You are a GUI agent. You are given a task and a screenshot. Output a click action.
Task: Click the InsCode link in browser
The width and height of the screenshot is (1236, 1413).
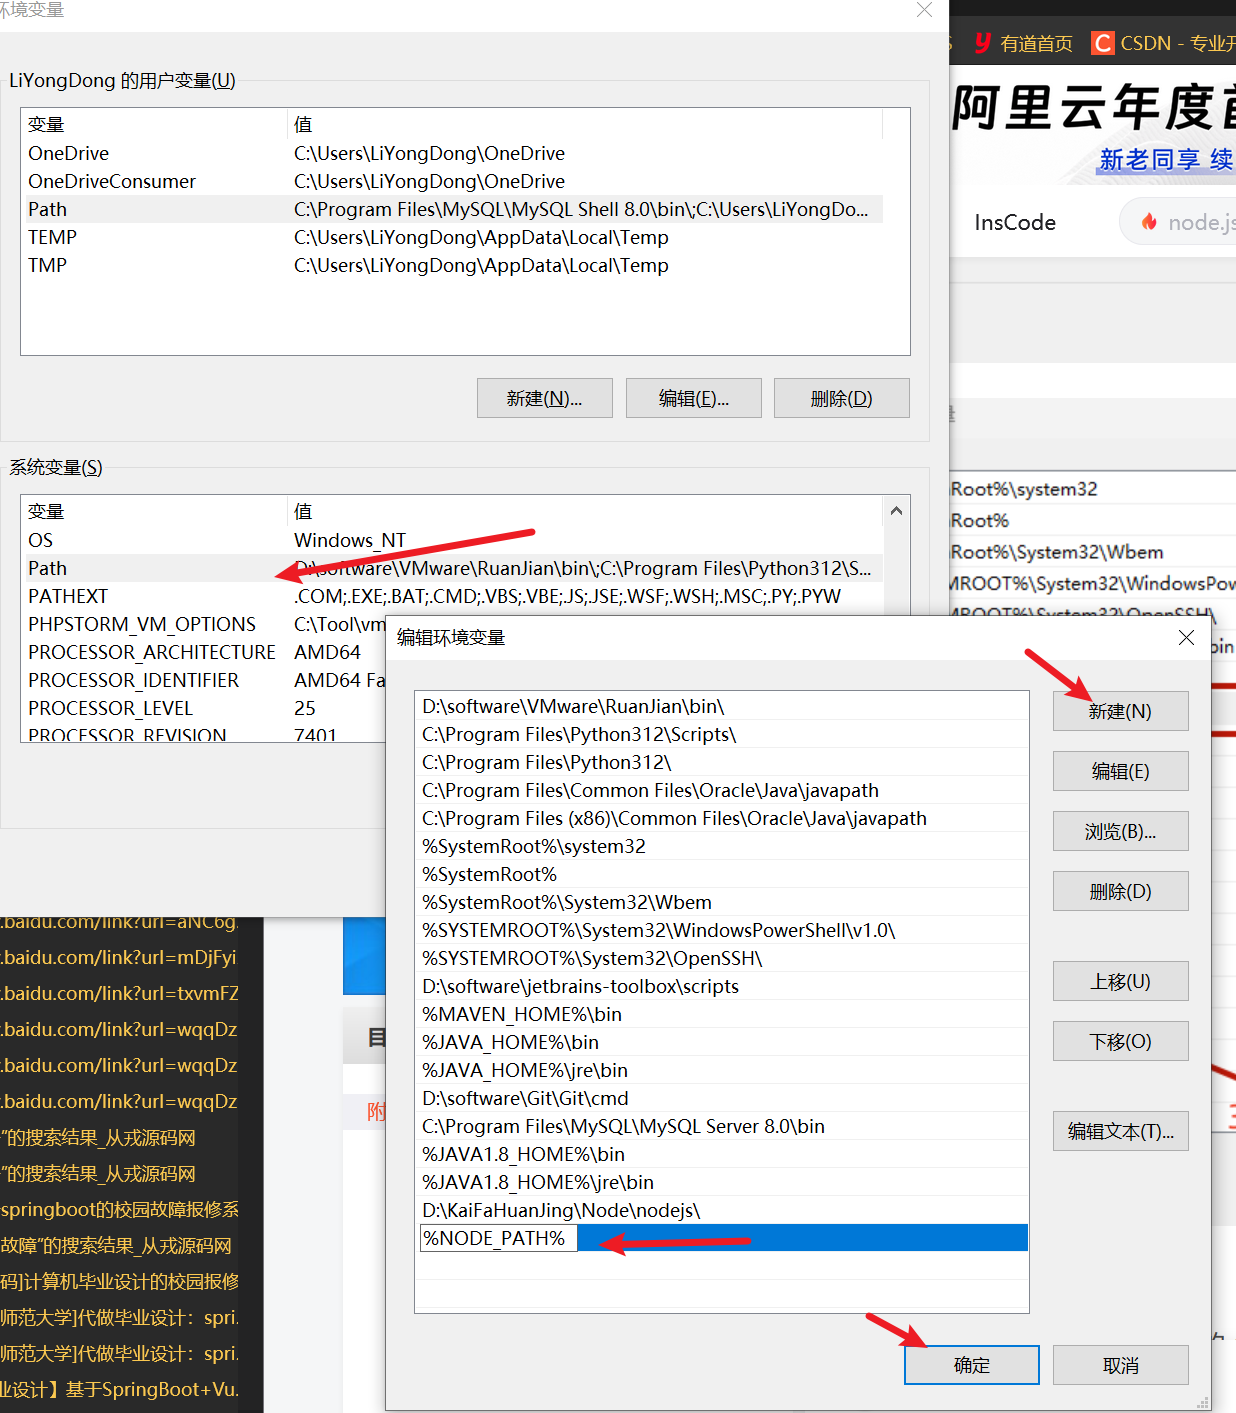[x=1015, y=222]
